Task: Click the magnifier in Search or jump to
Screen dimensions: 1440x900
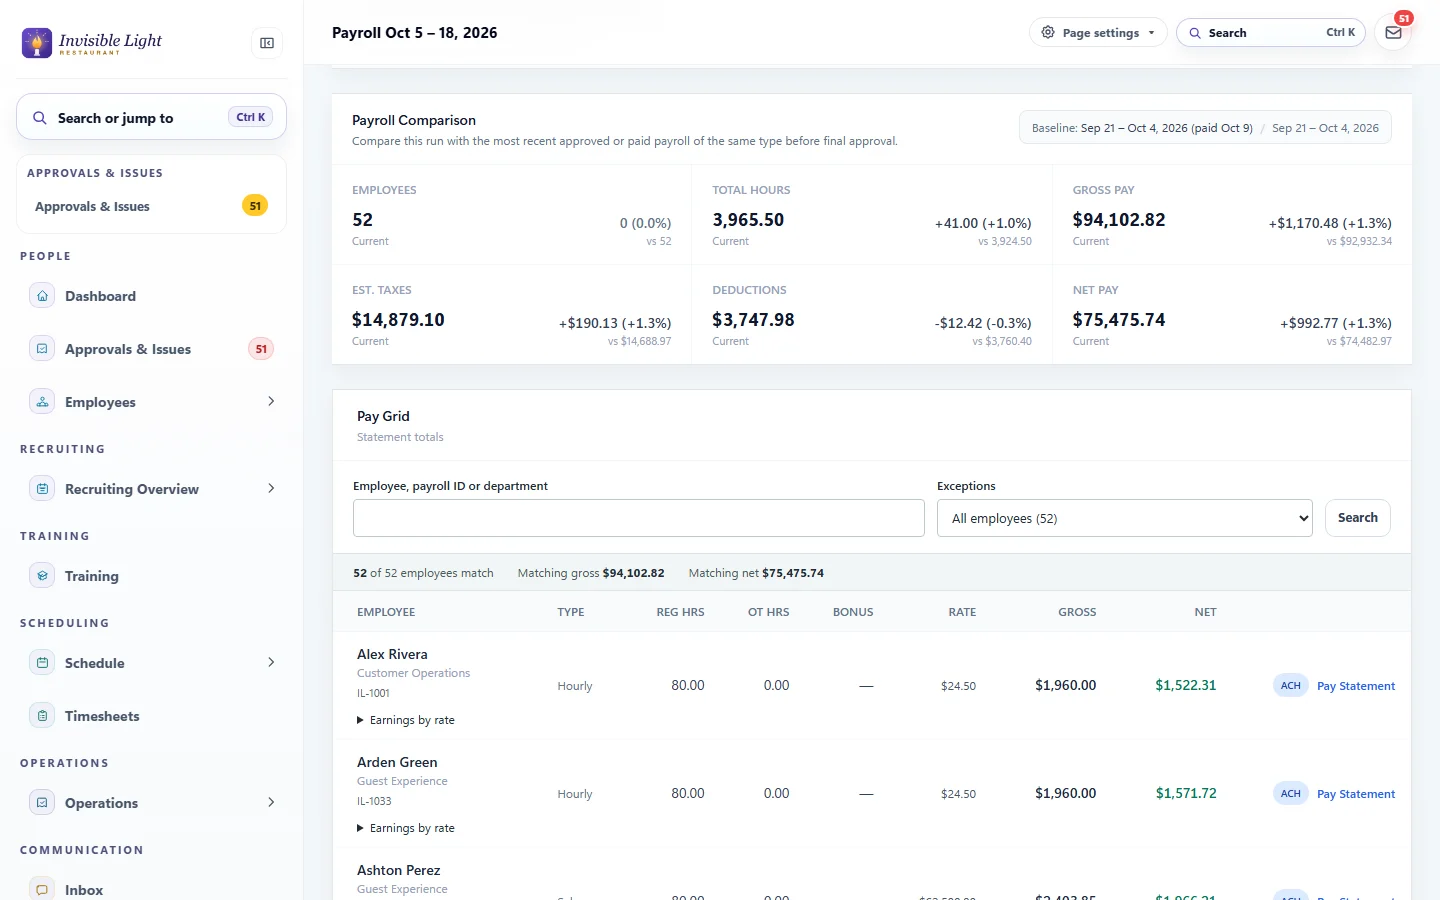Action: click(x=40, y=118)
